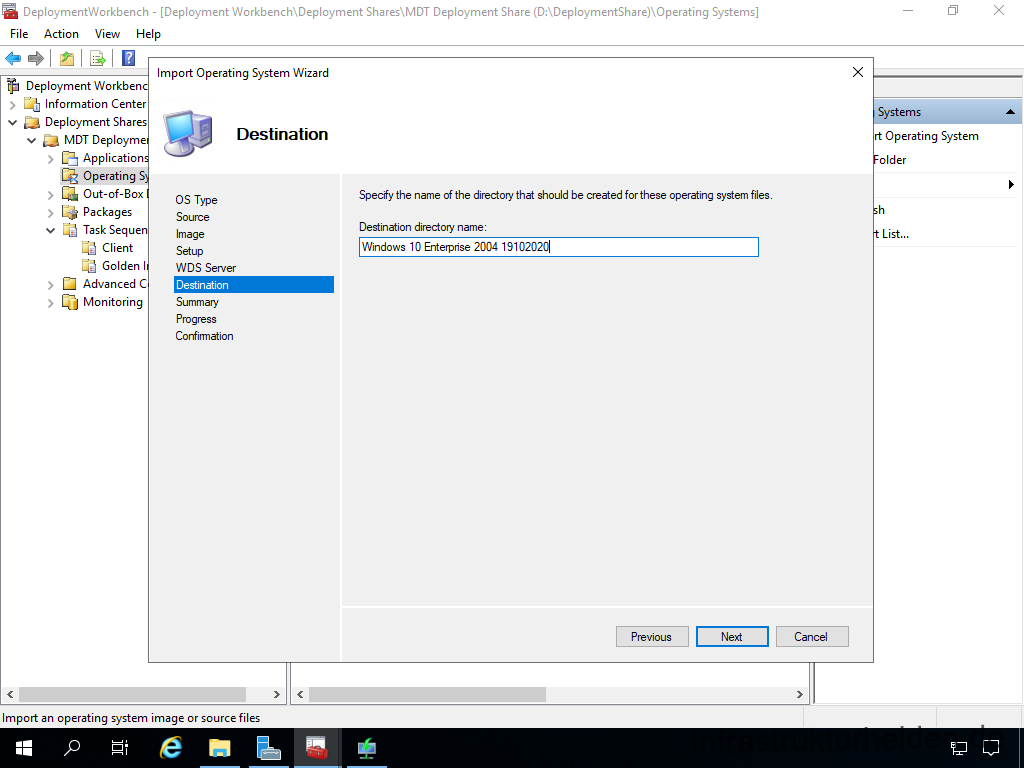Click the tree pane scroll right arrow
Screen dimensions: 1024x768
click(x=277, y=694)
